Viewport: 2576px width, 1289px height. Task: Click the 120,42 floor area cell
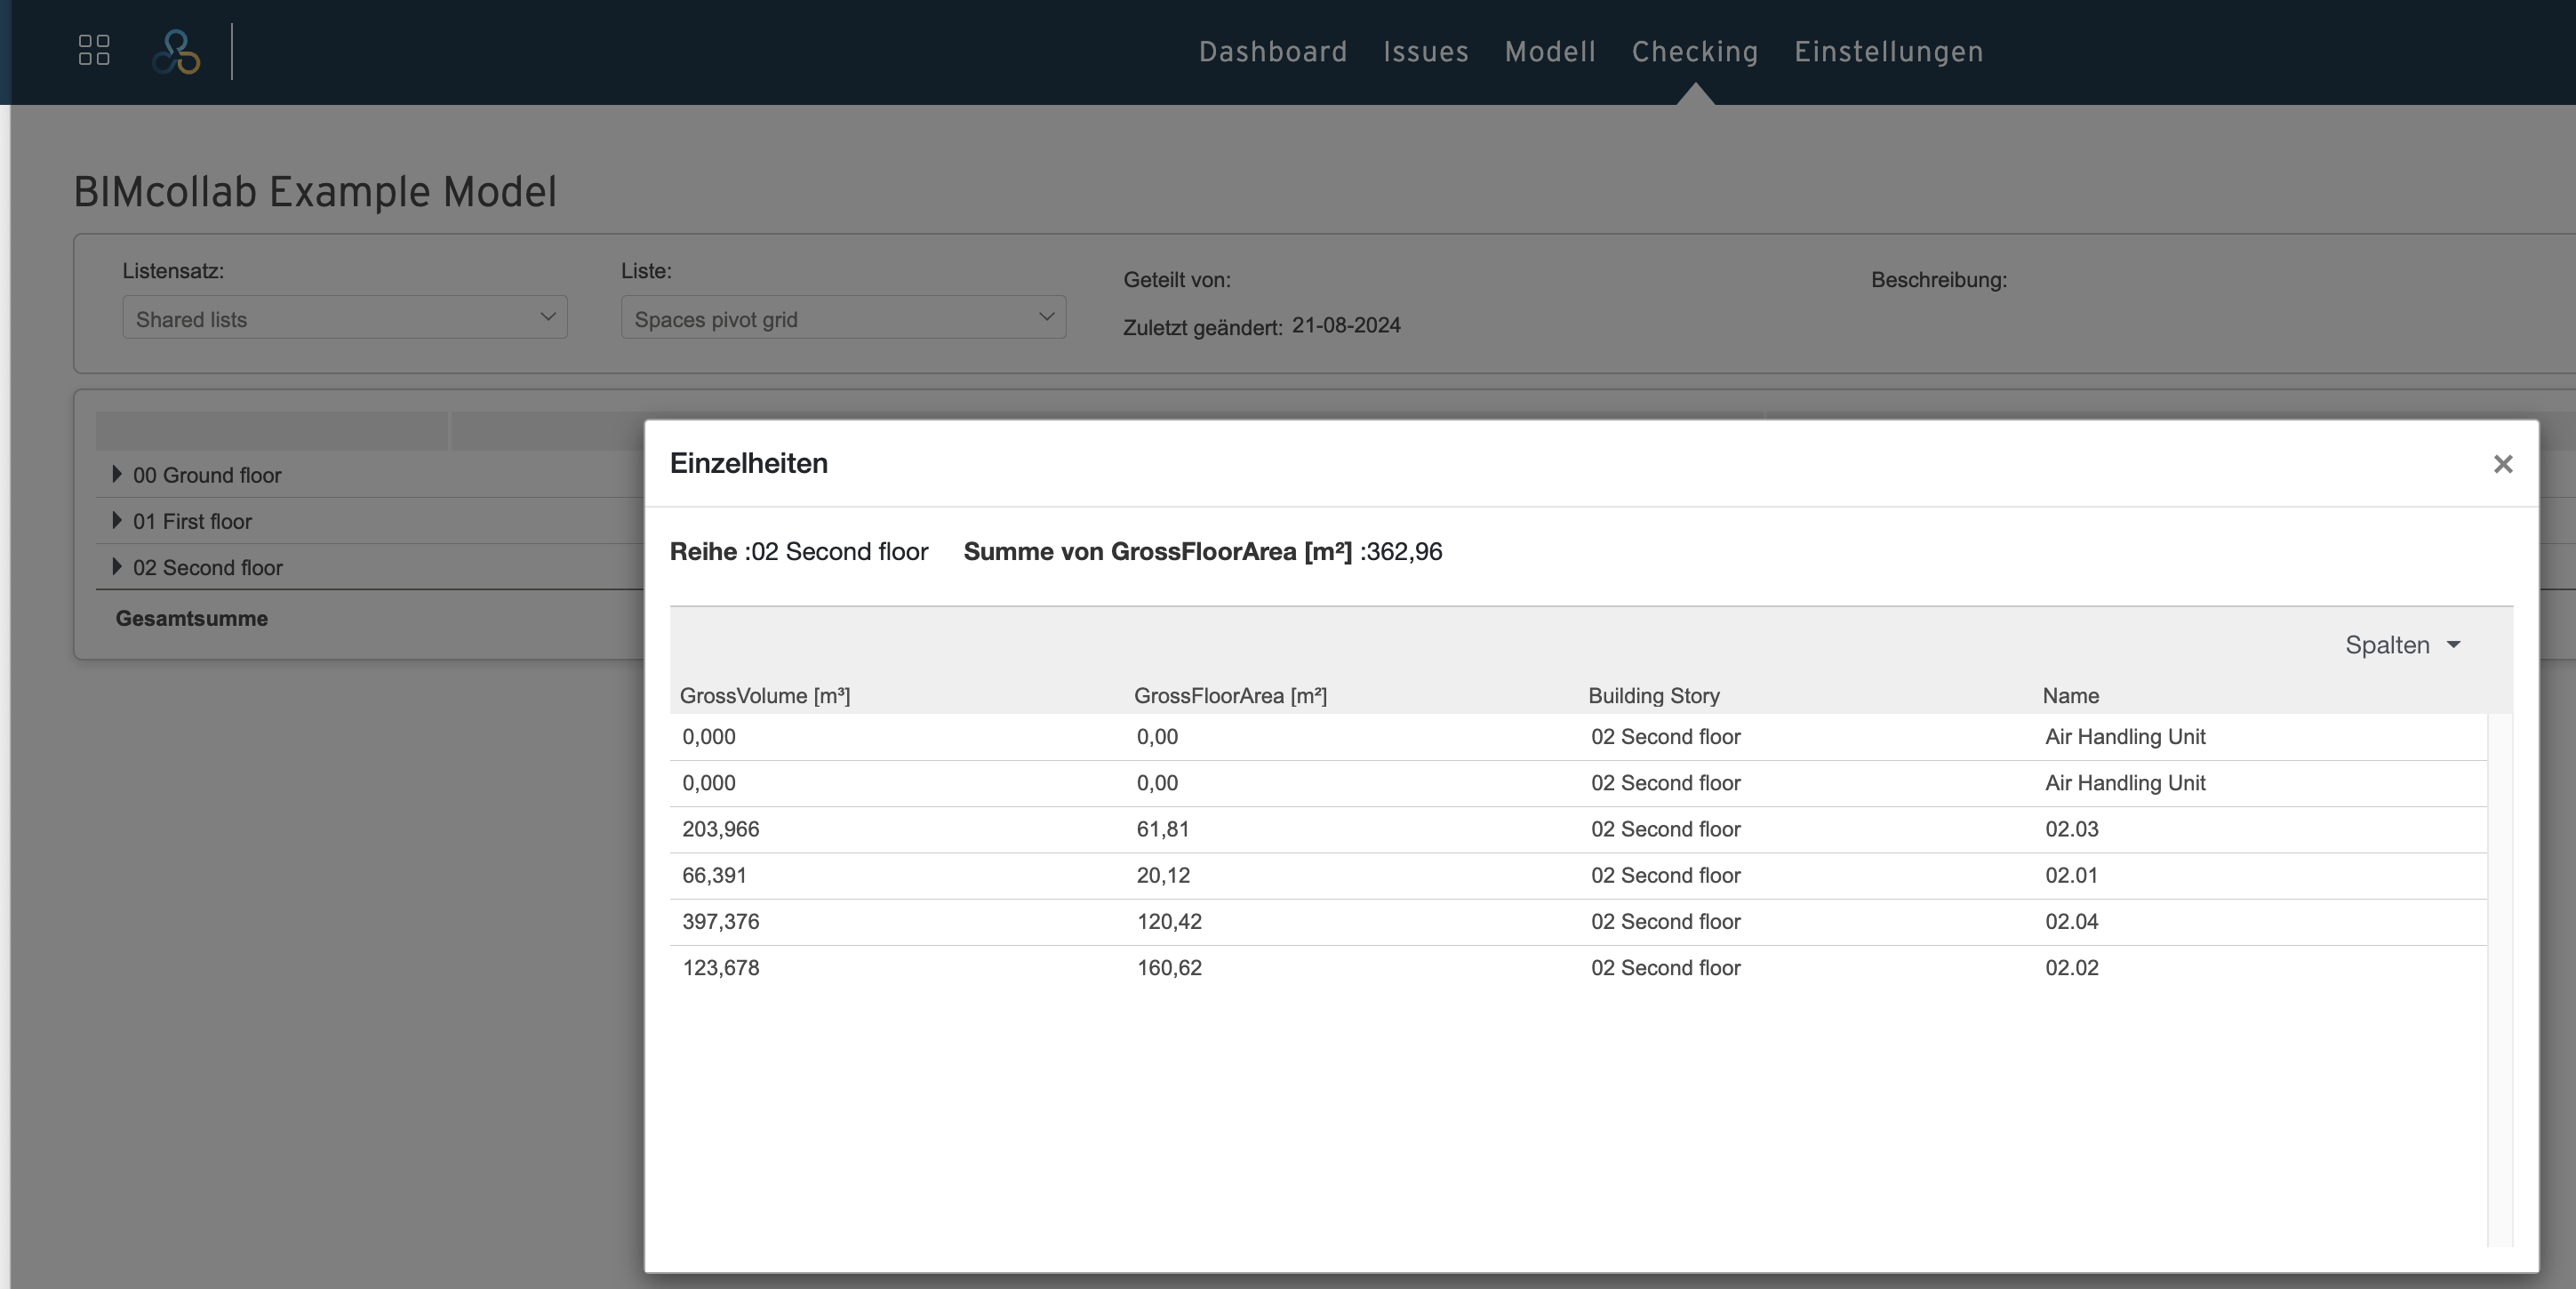(1169, 921)
